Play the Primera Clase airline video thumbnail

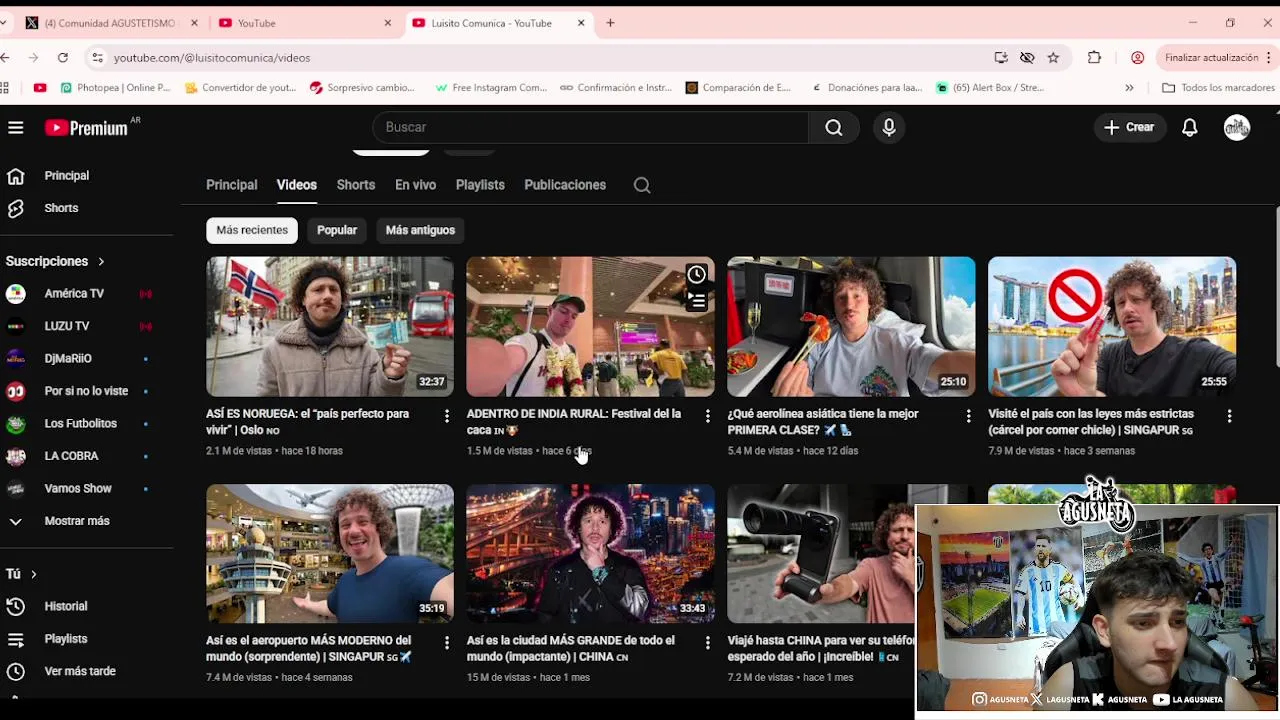(851, 327)
